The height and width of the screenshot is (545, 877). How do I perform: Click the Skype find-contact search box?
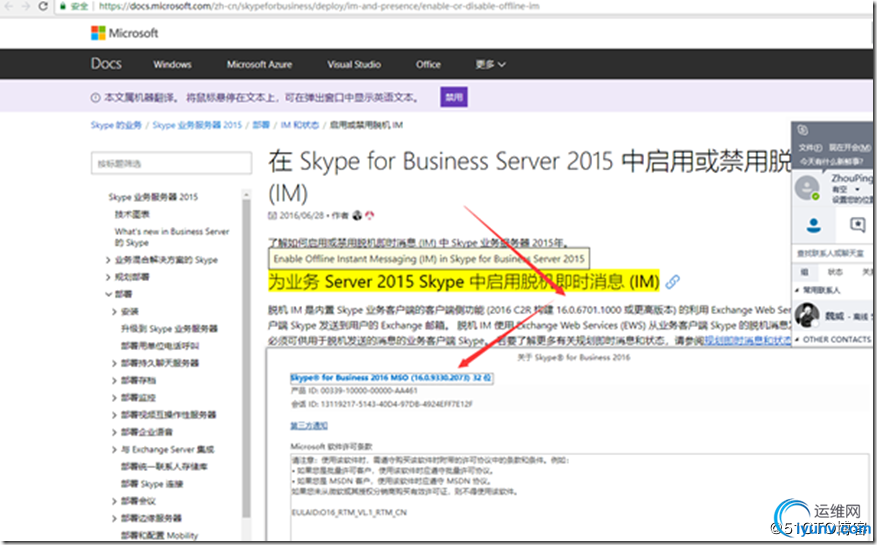(x=832, y=253)
